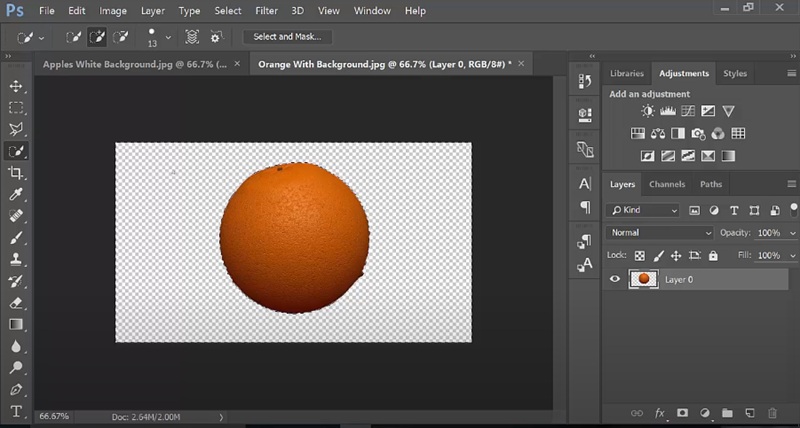The height and width of the screenshot is (428, 800).
Task: Open the Image menu
Action: pos(113,11)
